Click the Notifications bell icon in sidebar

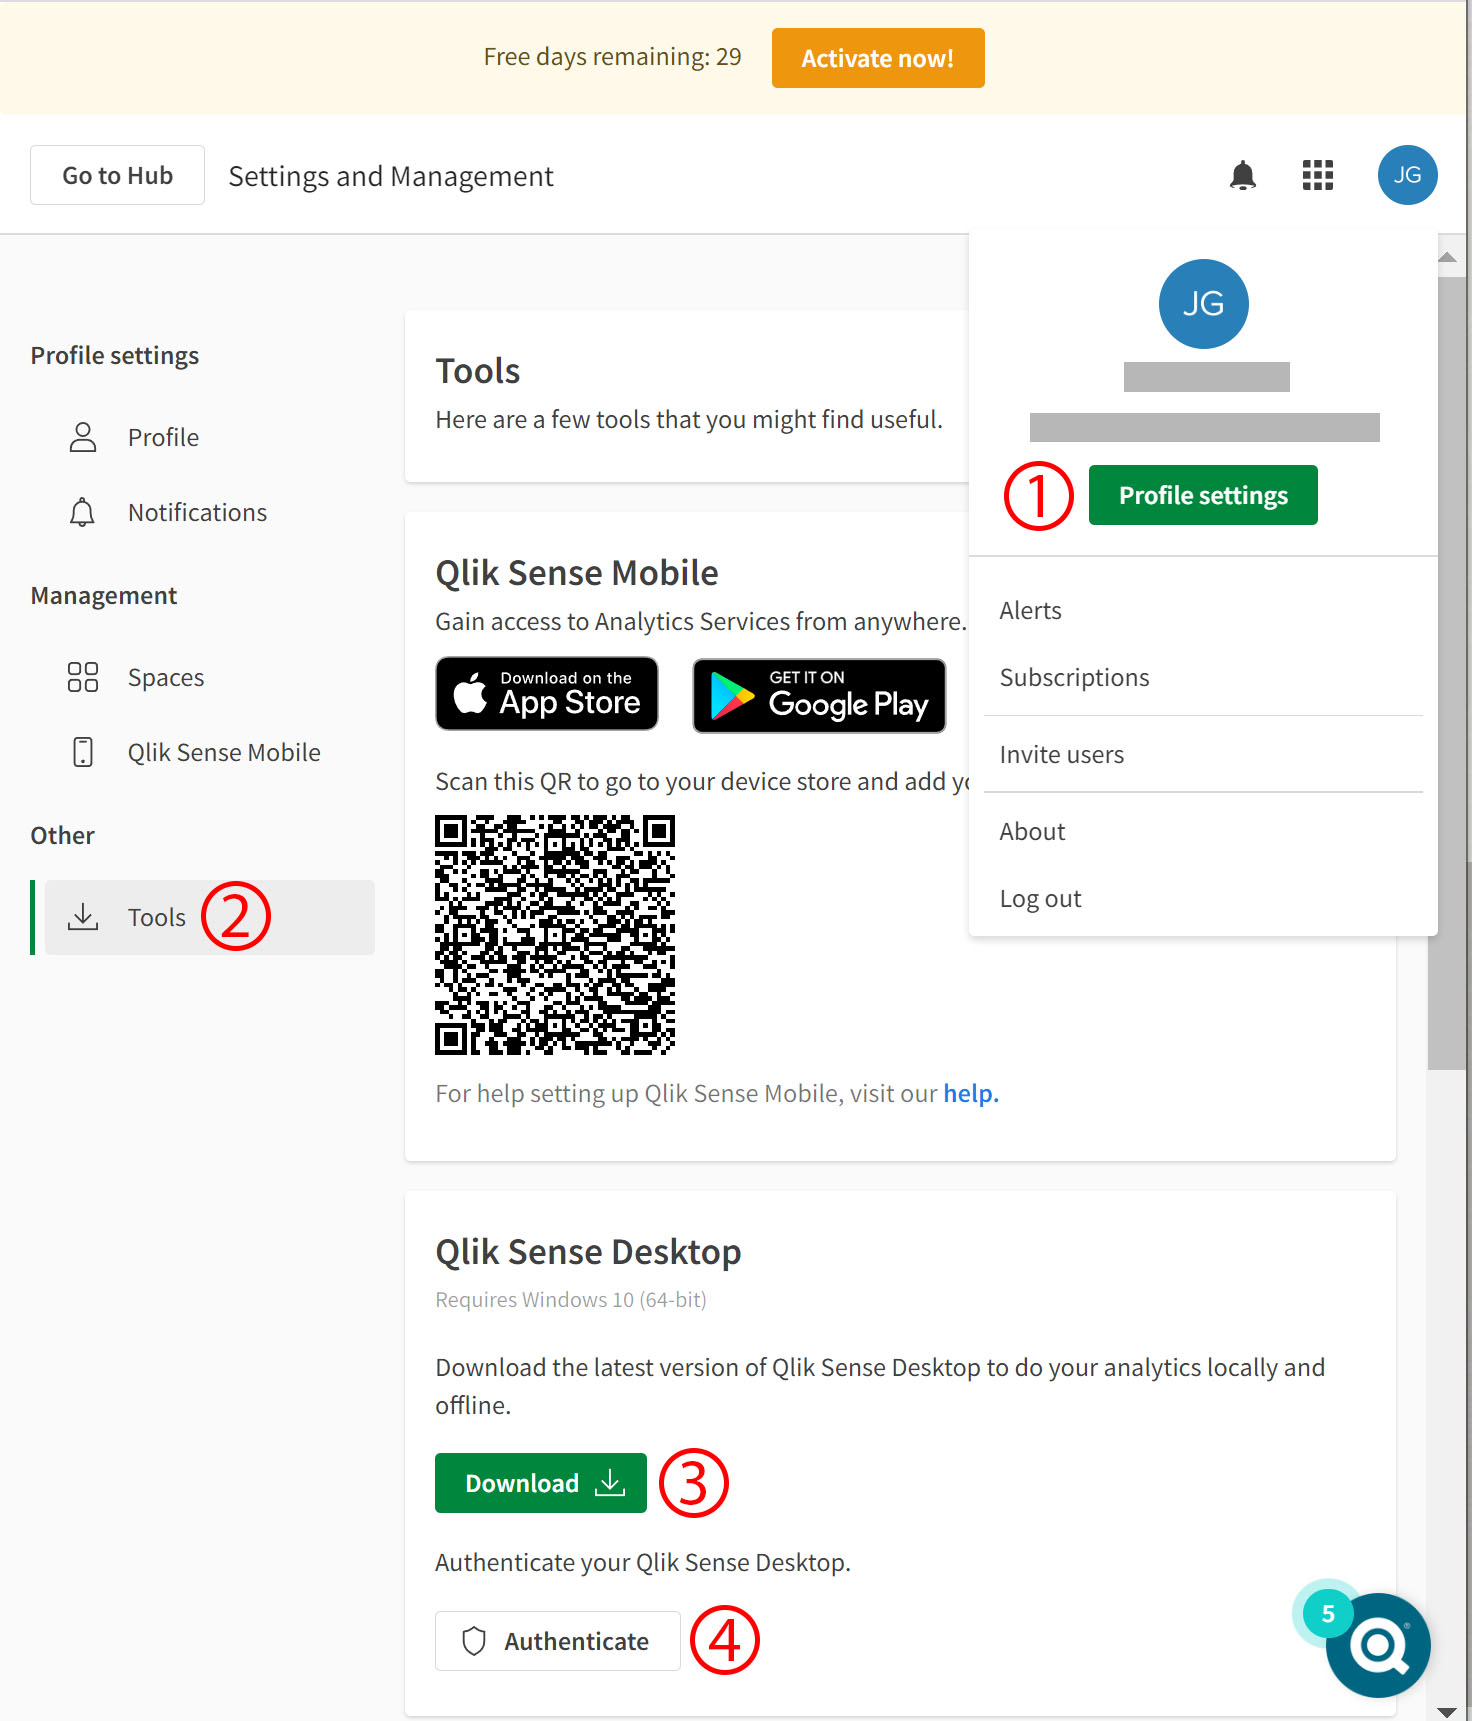pyautogui.click(x=82, y=512)
